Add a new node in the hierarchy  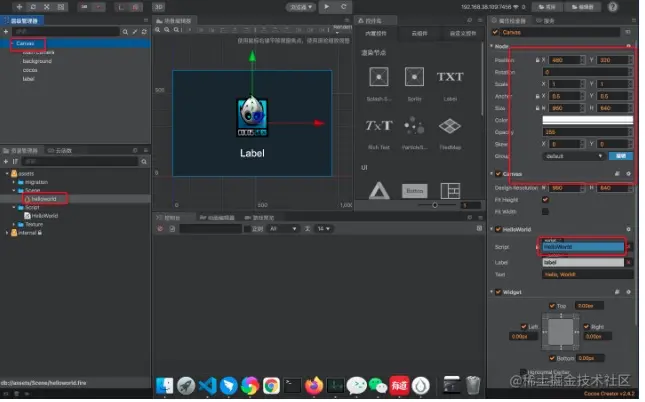6,31
